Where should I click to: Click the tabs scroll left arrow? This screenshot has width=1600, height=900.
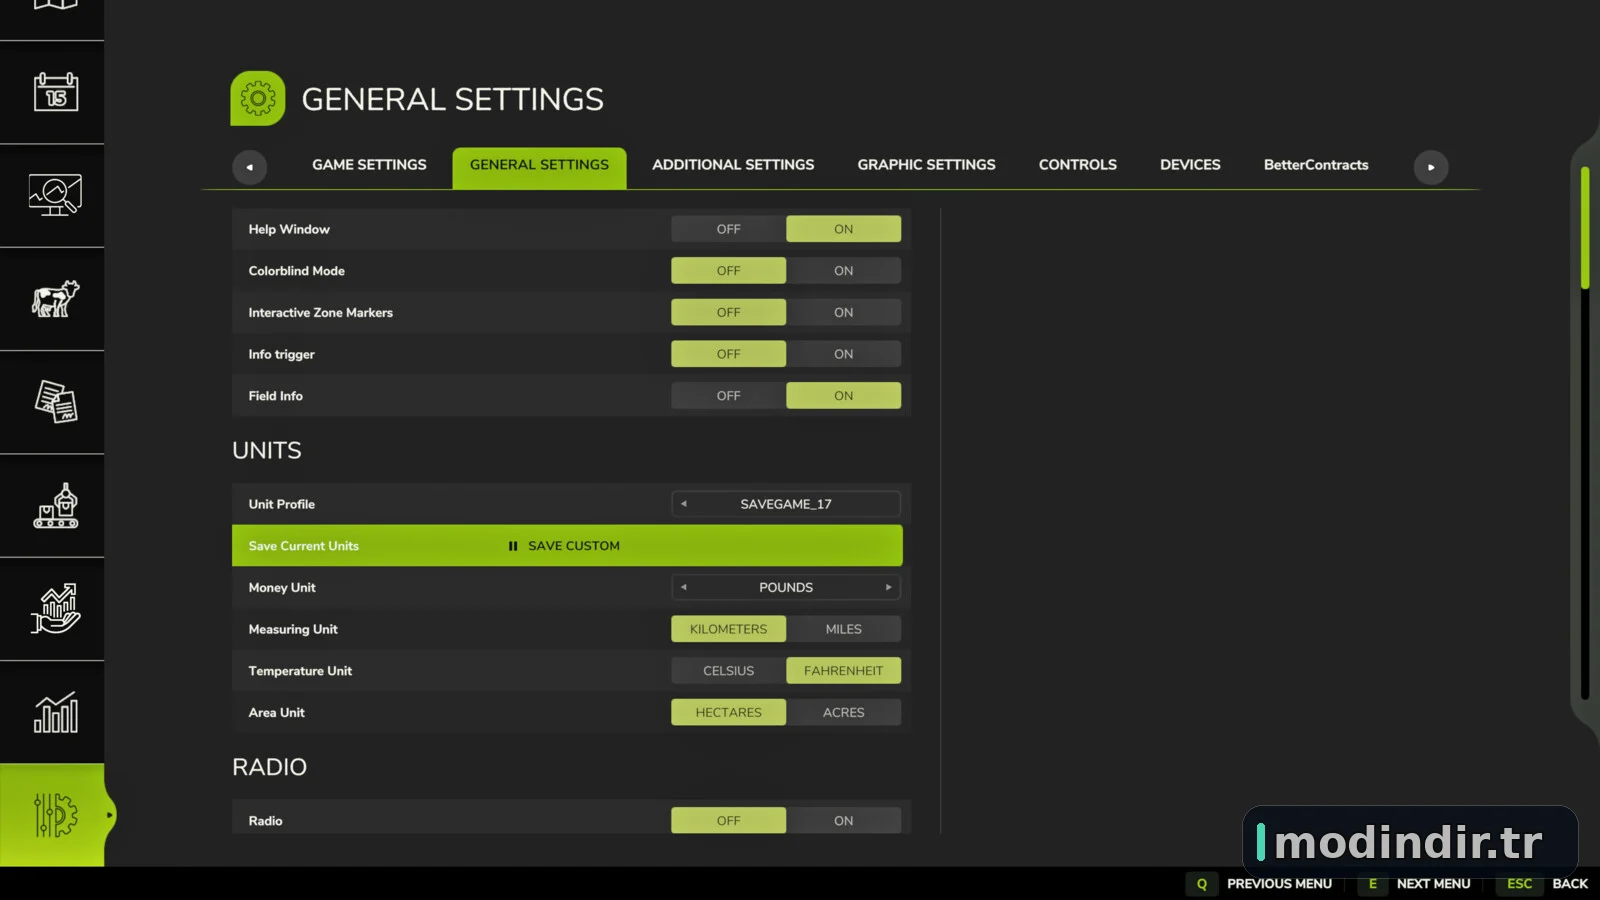coord(249,167)
